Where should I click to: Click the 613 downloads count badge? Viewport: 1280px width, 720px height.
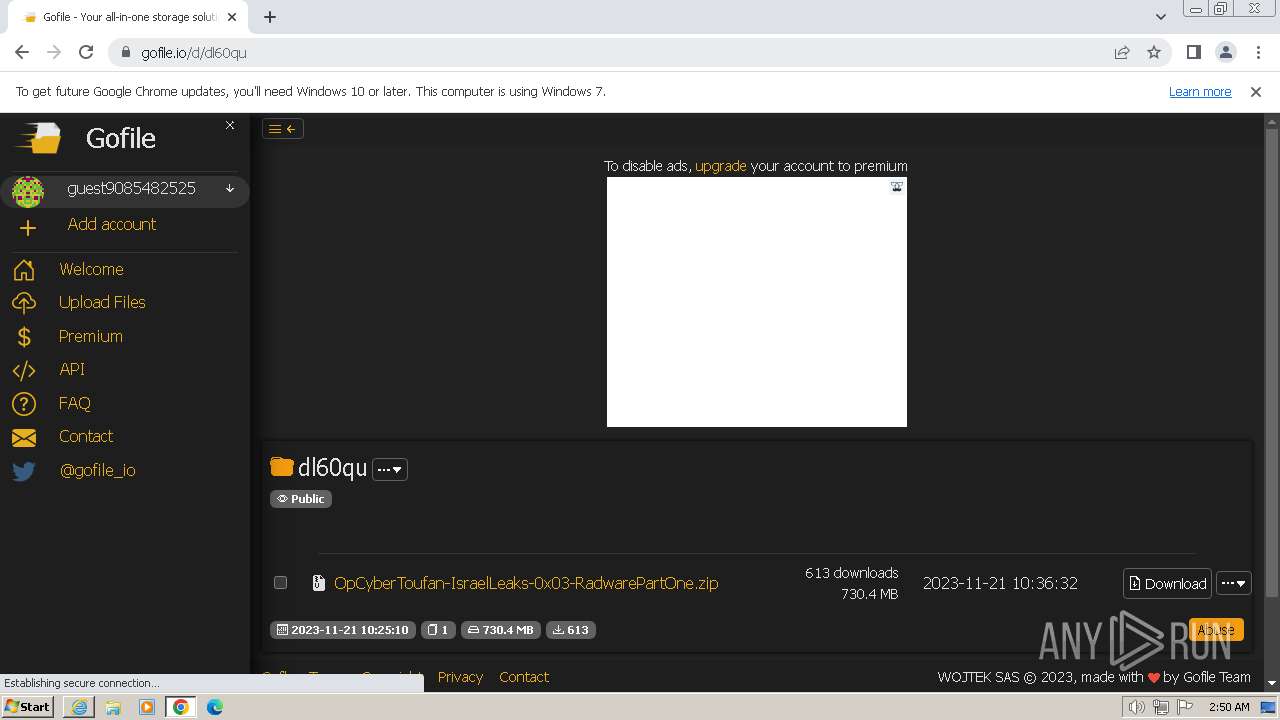571,630
